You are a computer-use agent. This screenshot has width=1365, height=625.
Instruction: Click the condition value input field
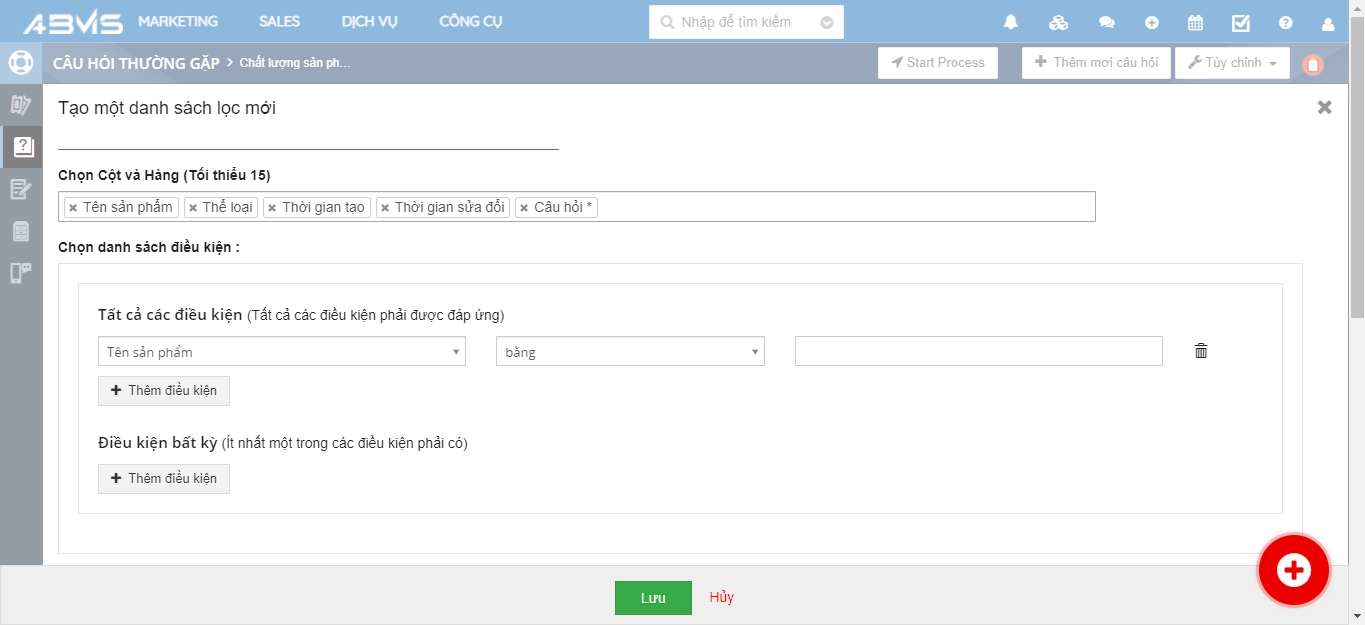pyautogui.click(x=978, y=351)
